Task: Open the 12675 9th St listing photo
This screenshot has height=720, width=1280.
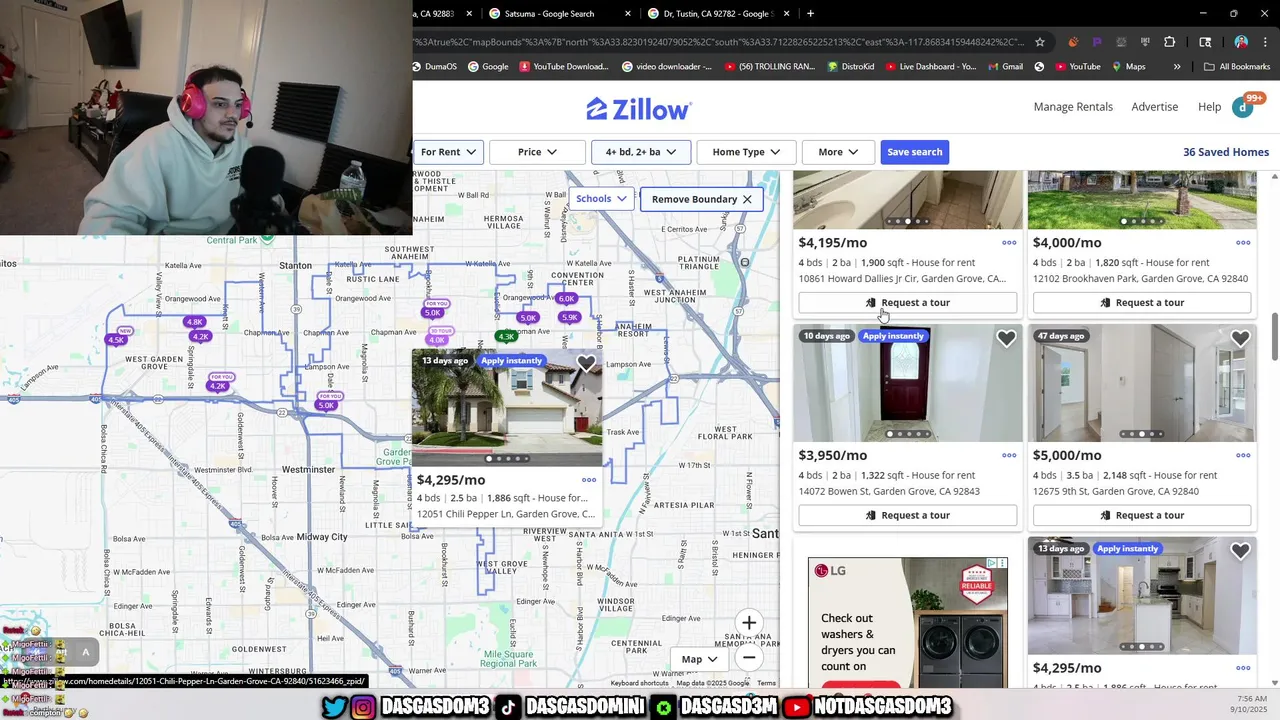Action: point(1142,383)
